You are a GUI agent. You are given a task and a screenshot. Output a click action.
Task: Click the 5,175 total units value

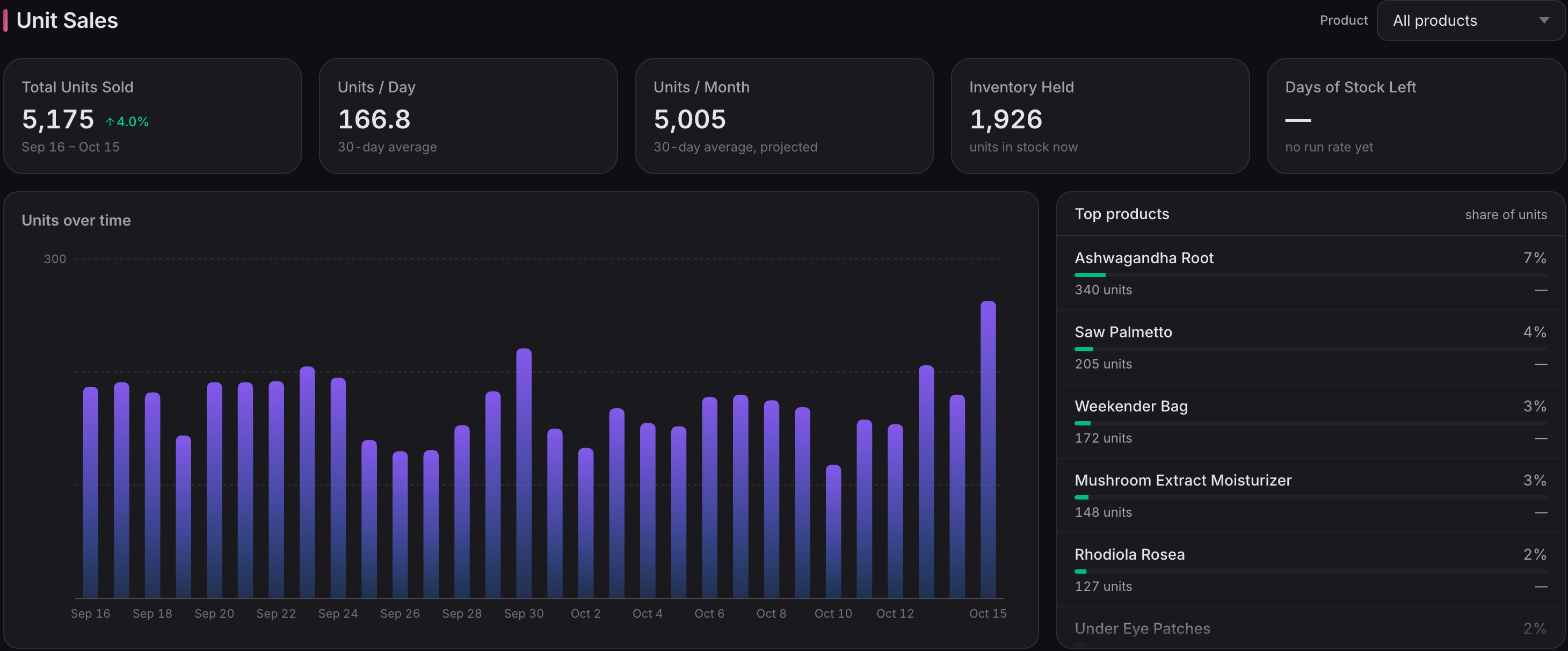[x=58, y=120]
